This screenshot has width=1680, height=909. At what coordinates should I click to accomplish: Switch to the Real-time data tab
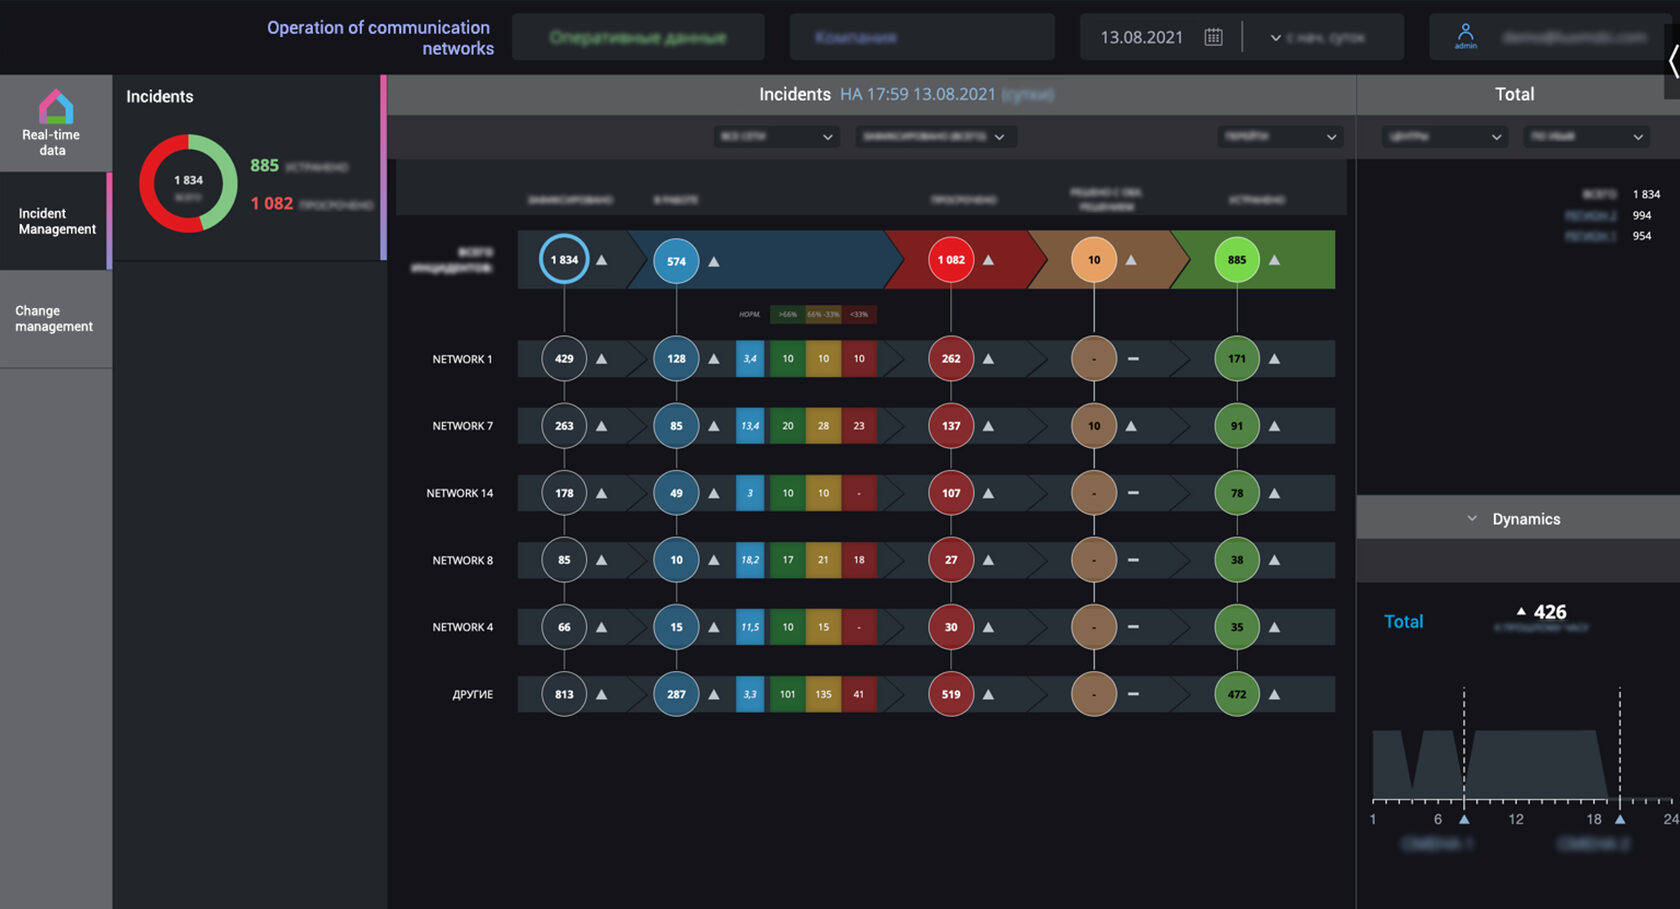[x=56, y=123]
